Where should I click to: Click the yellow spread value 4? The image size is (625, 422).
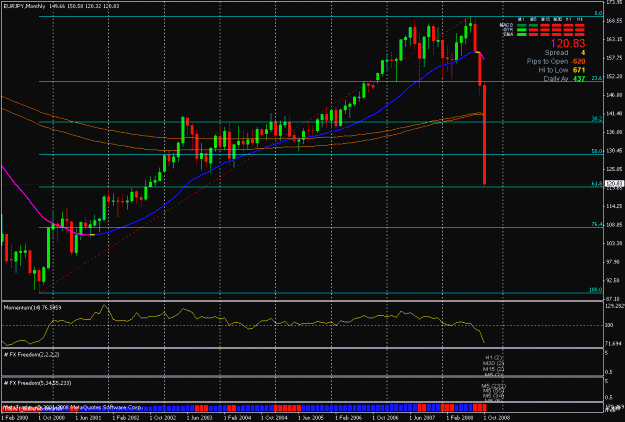click(583, 53)
